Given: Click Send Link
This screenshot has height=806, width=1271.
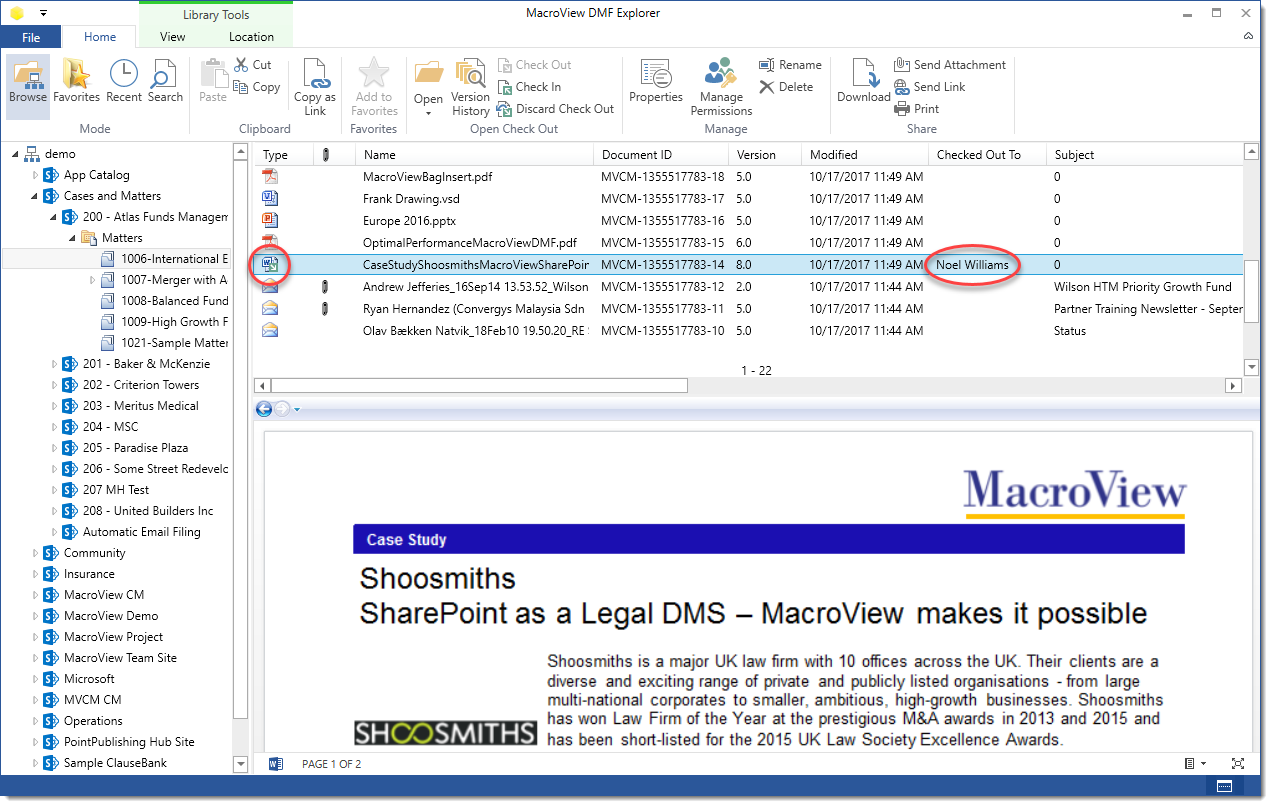Looking at the screenshot, I should [x=929, y=87].
